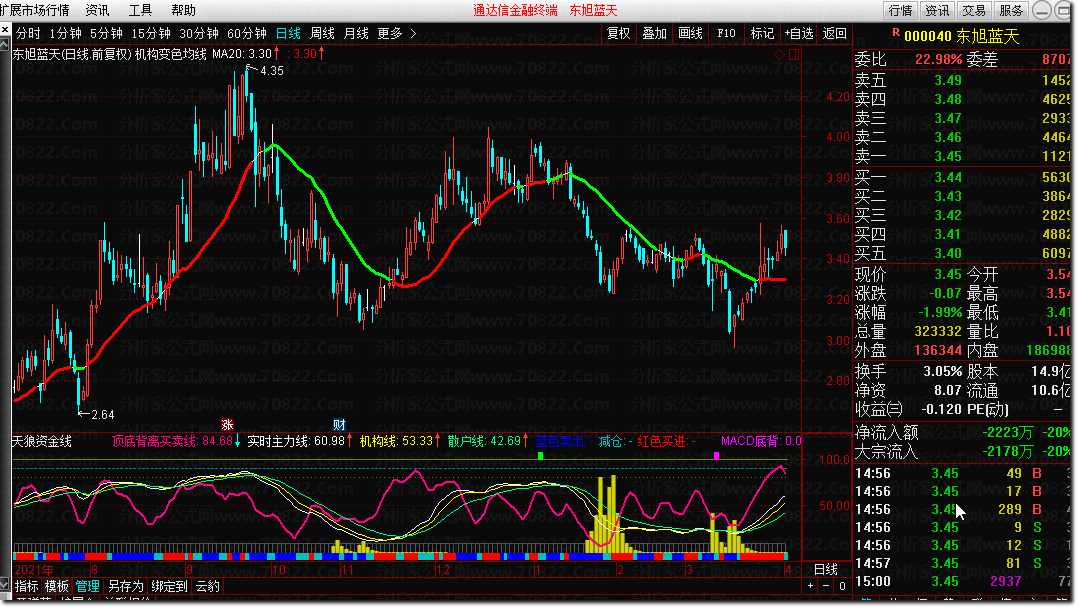Click 叠加 overlay toolbar item
Screen dimensions: 1079x608
pyautogui.click(x=654, y=33)
